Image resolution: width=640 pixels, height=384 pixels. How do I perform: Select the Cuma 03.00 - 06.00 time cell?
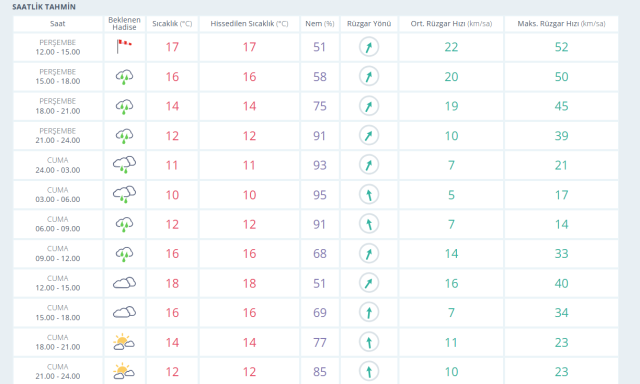pos(58,195)
